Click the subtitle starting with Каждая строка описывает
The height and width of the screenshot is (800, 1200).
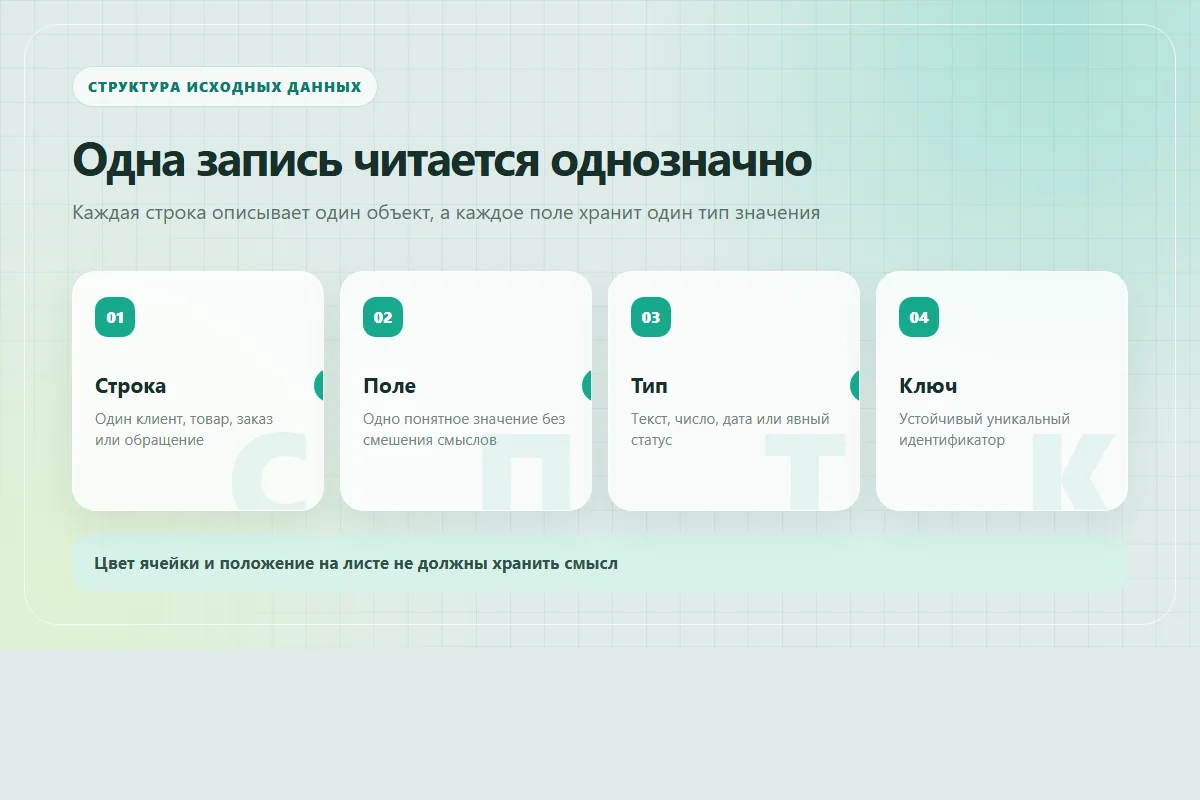446,213
